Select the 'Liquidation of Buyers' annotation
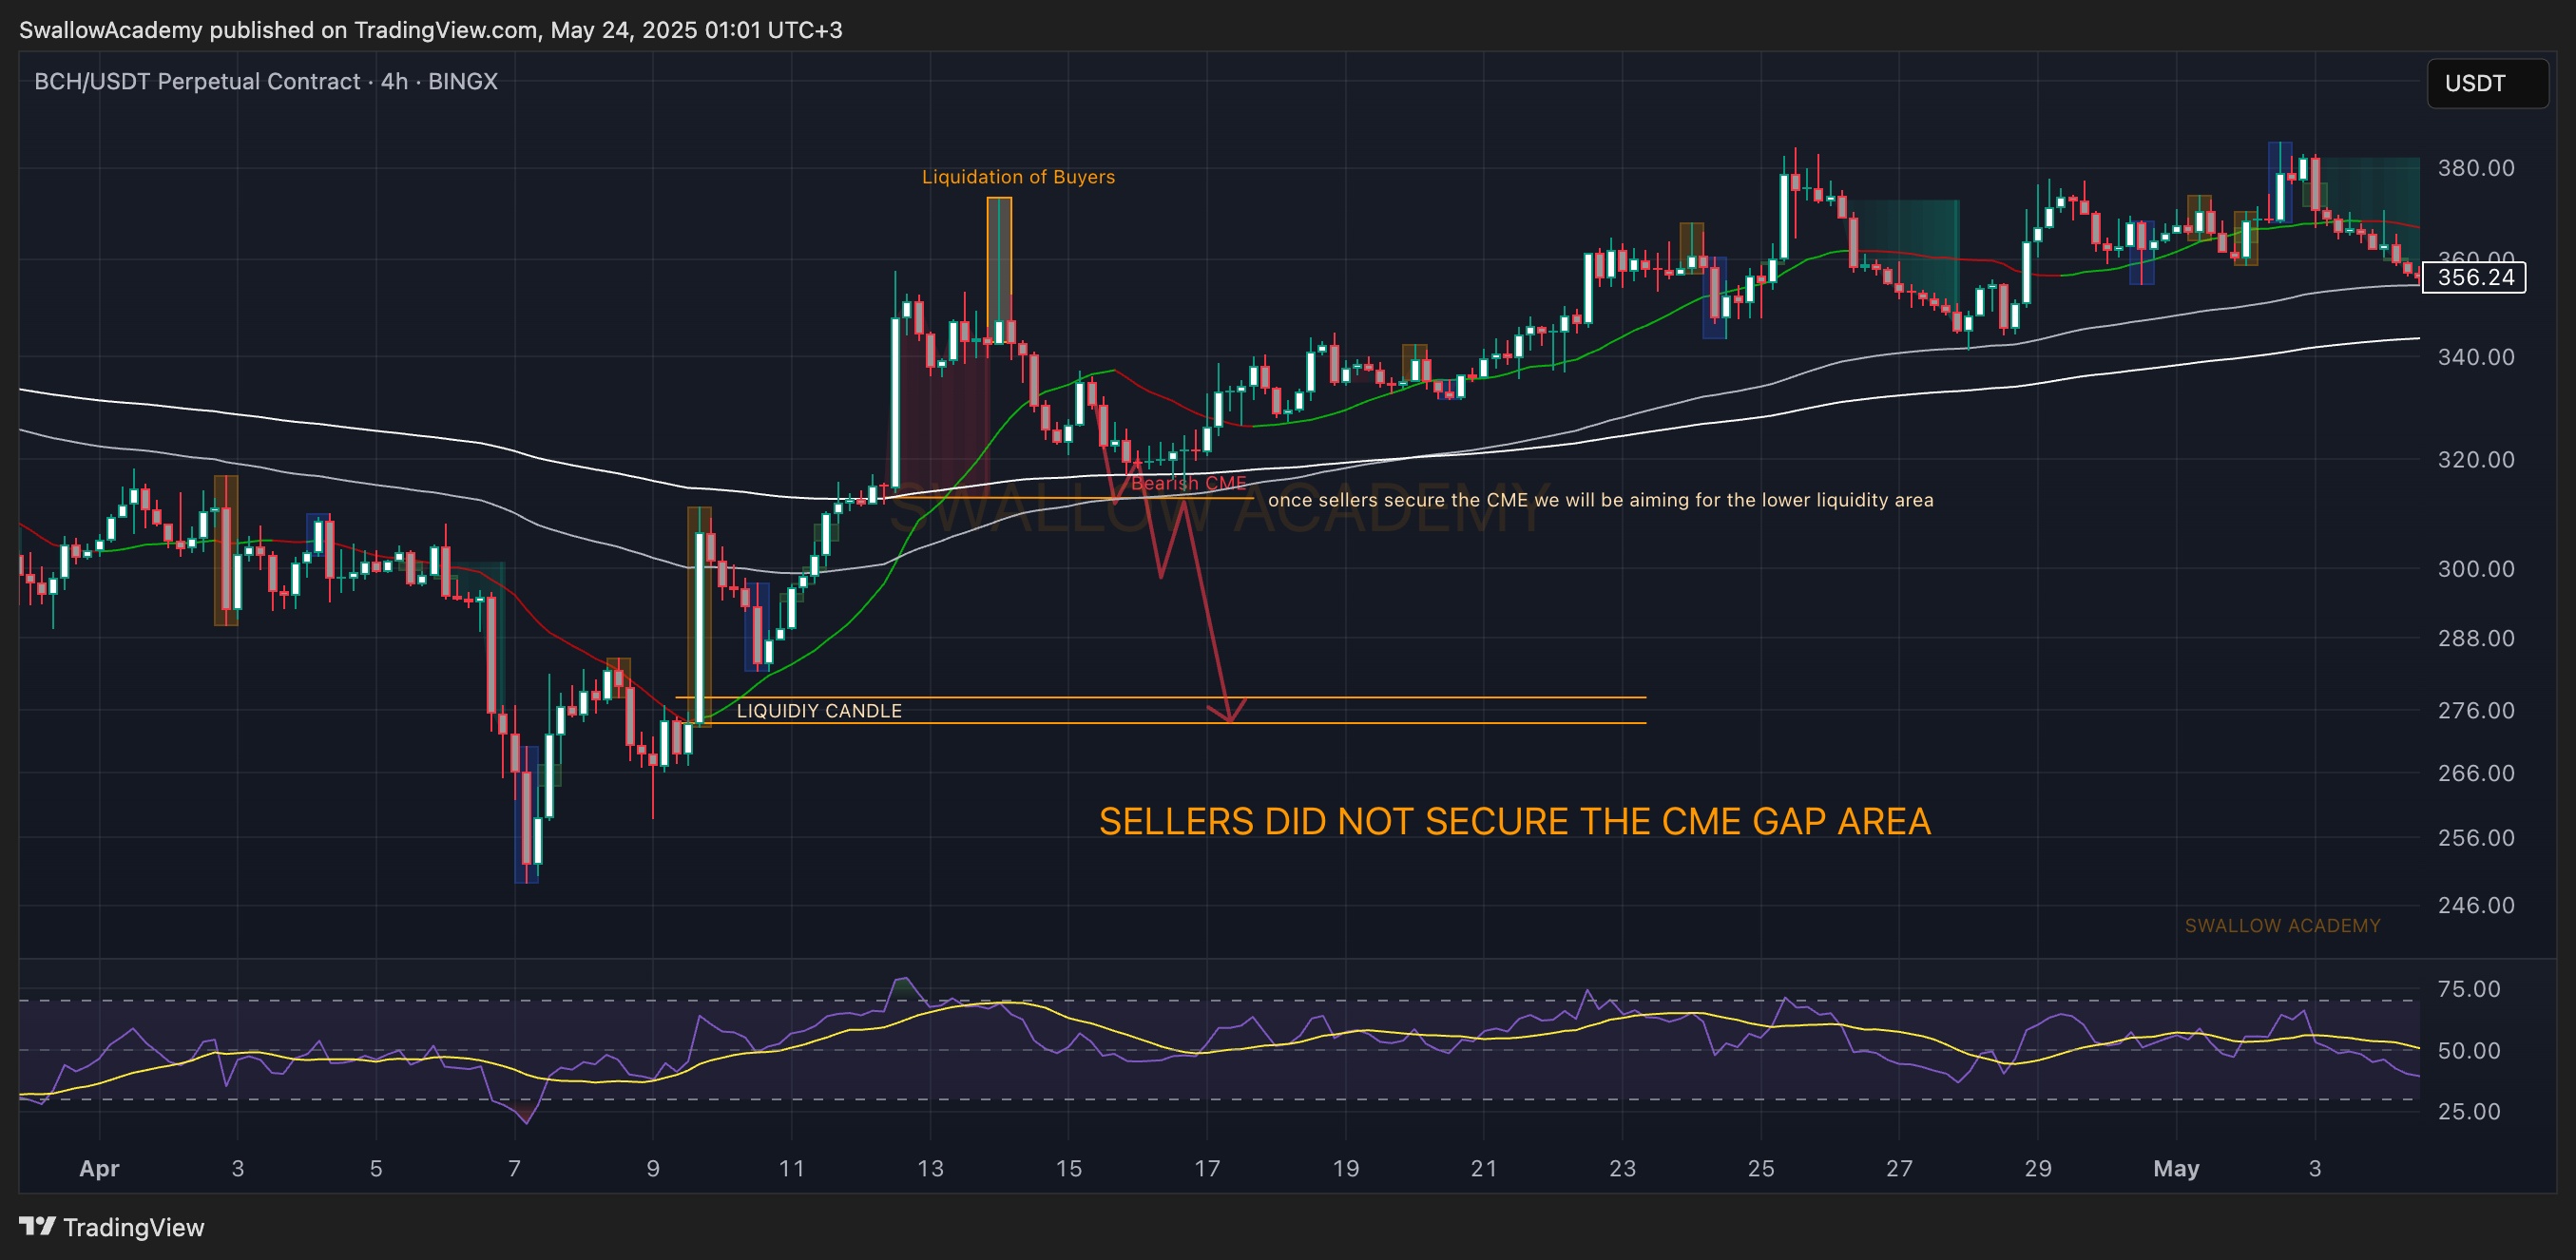The image size is (2576, 1260). point(1018,177)
